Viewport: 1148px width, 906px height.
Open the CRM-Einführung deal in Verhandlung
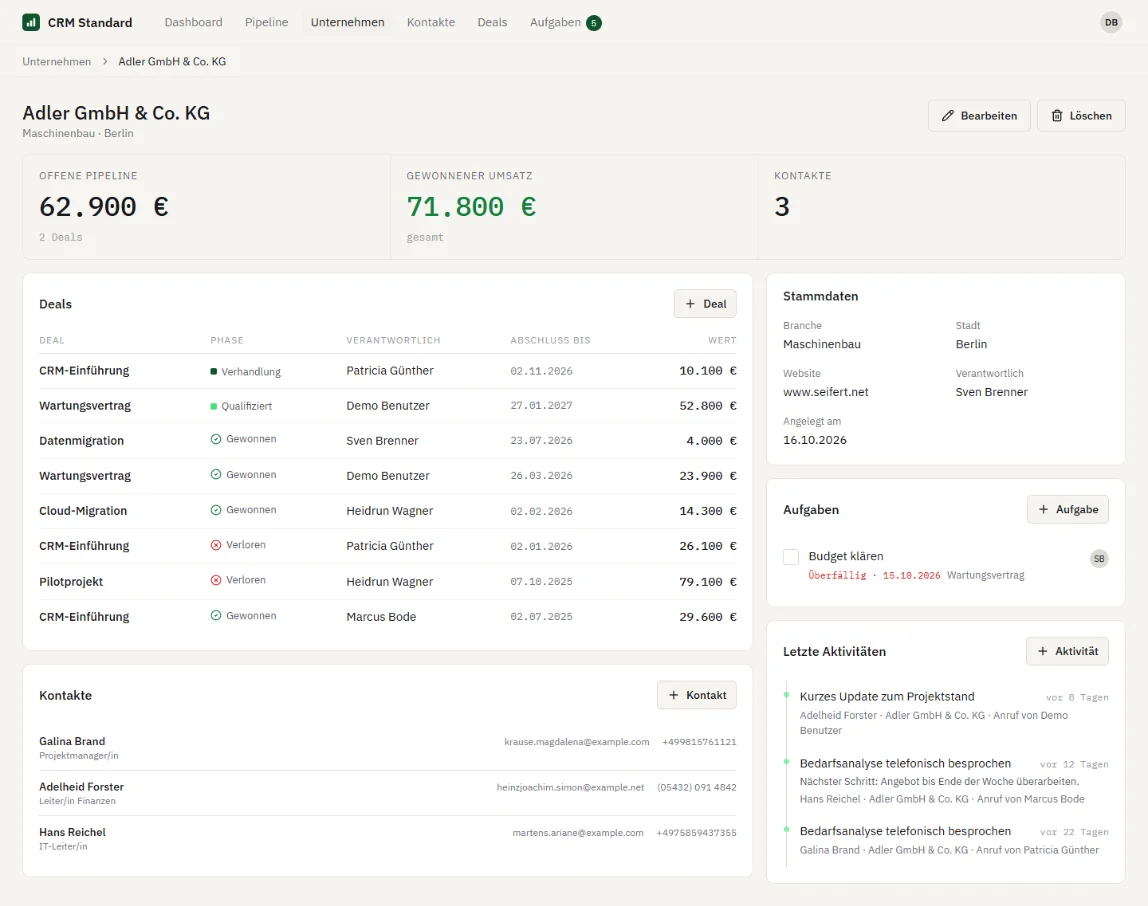click(x=84, y=371)
